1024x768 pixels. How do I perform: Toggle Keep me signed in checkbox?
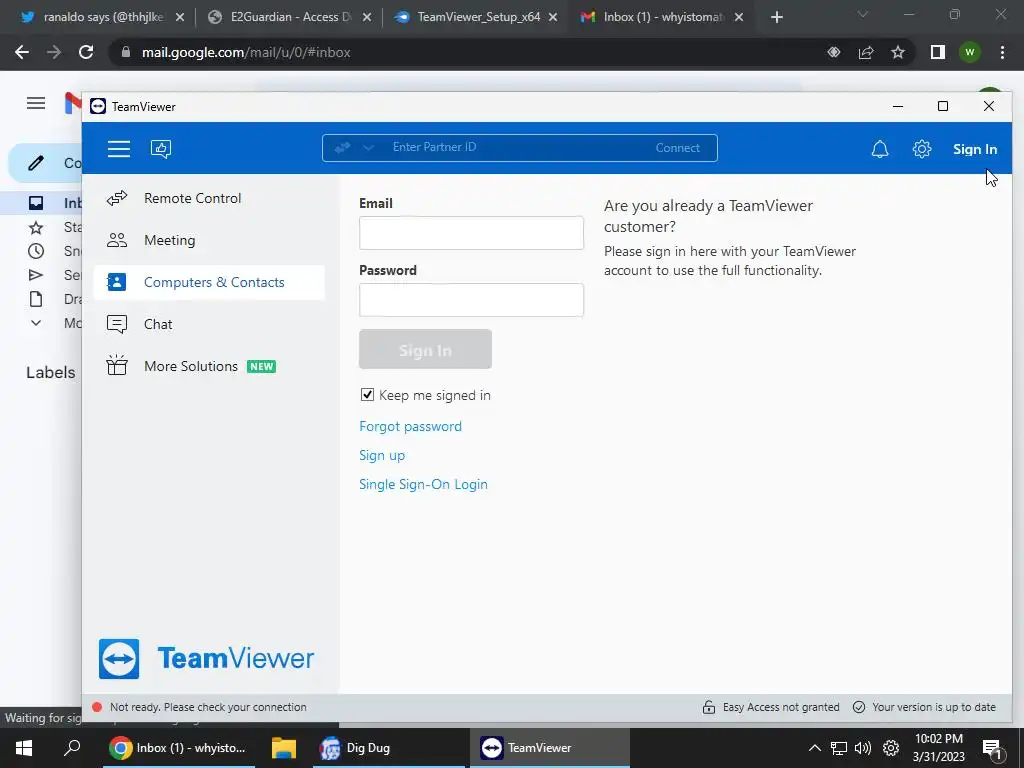click(x=367, y=394)
